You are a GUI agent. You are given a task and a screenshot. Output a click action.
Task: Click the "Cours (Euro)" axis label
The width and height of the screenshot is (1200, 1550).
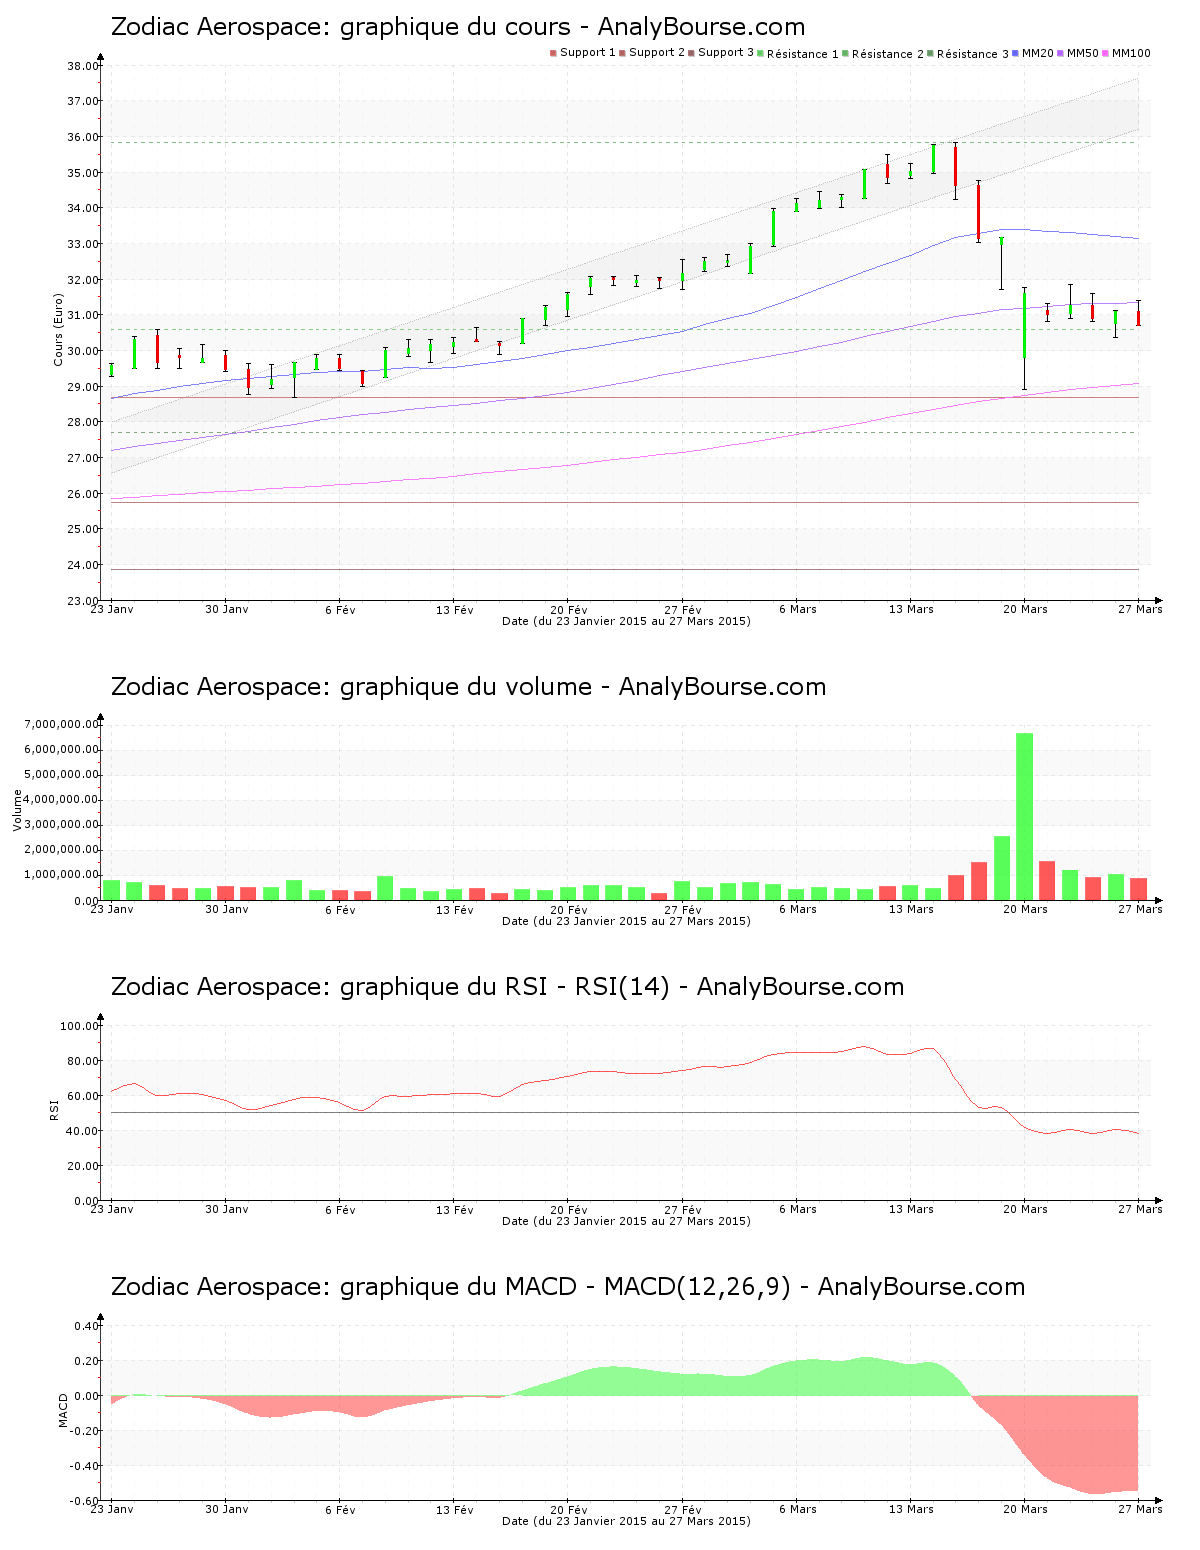[x=58, y=329]
